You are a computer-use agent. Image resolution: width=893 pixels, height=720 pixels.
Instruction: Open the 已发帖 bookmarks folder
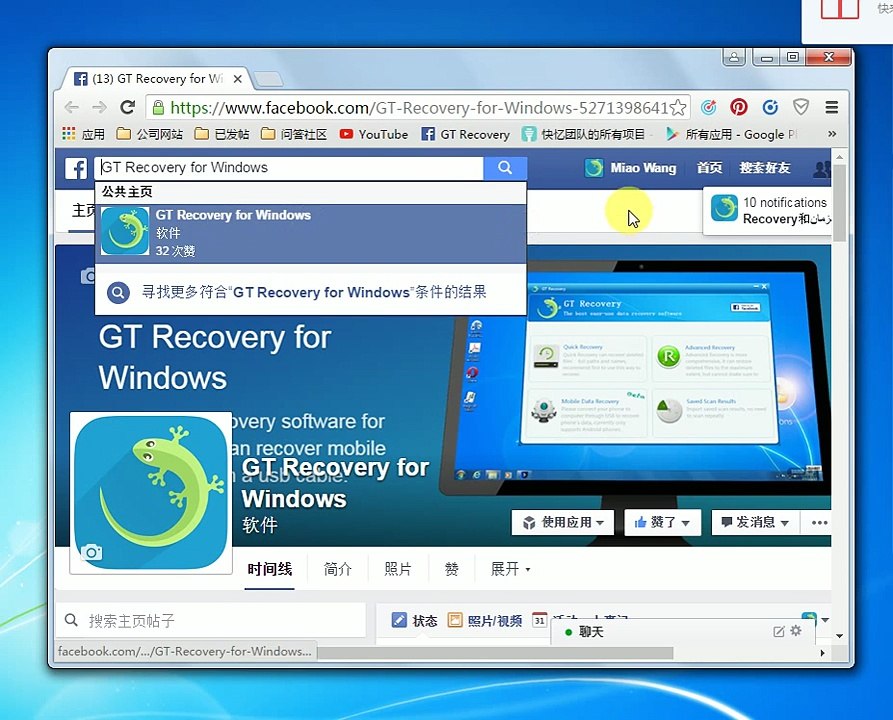(x=222, y=134)
